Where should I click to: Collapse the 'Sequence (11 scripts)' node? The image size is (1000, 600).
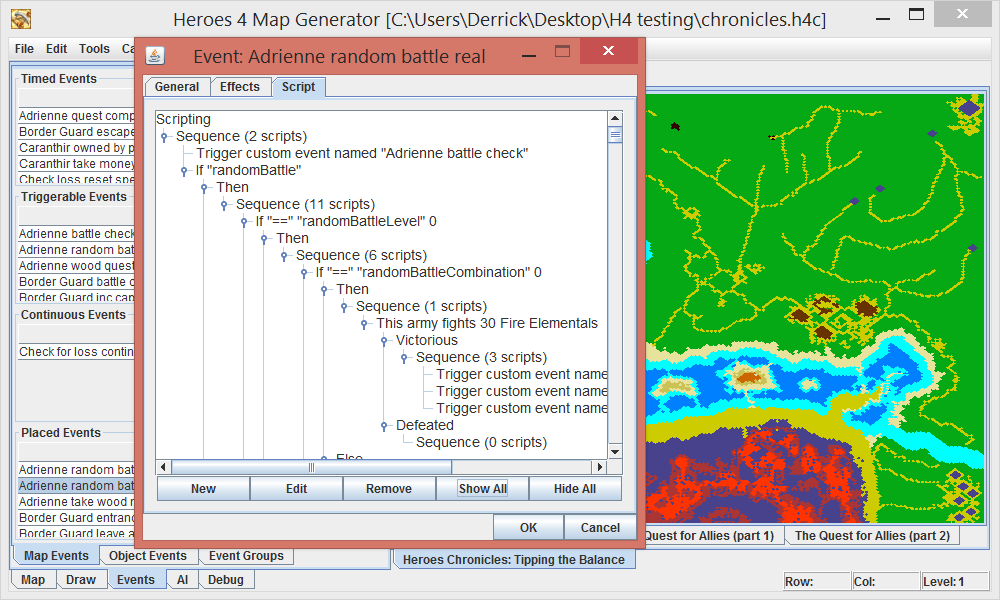tap(224, 205)
